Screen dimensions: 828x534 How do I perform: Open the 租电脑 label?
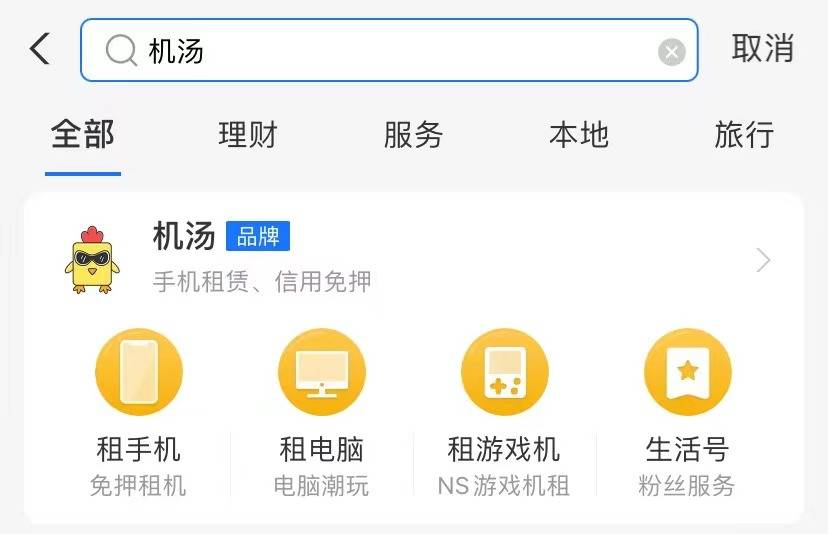(x=322, y=449)
